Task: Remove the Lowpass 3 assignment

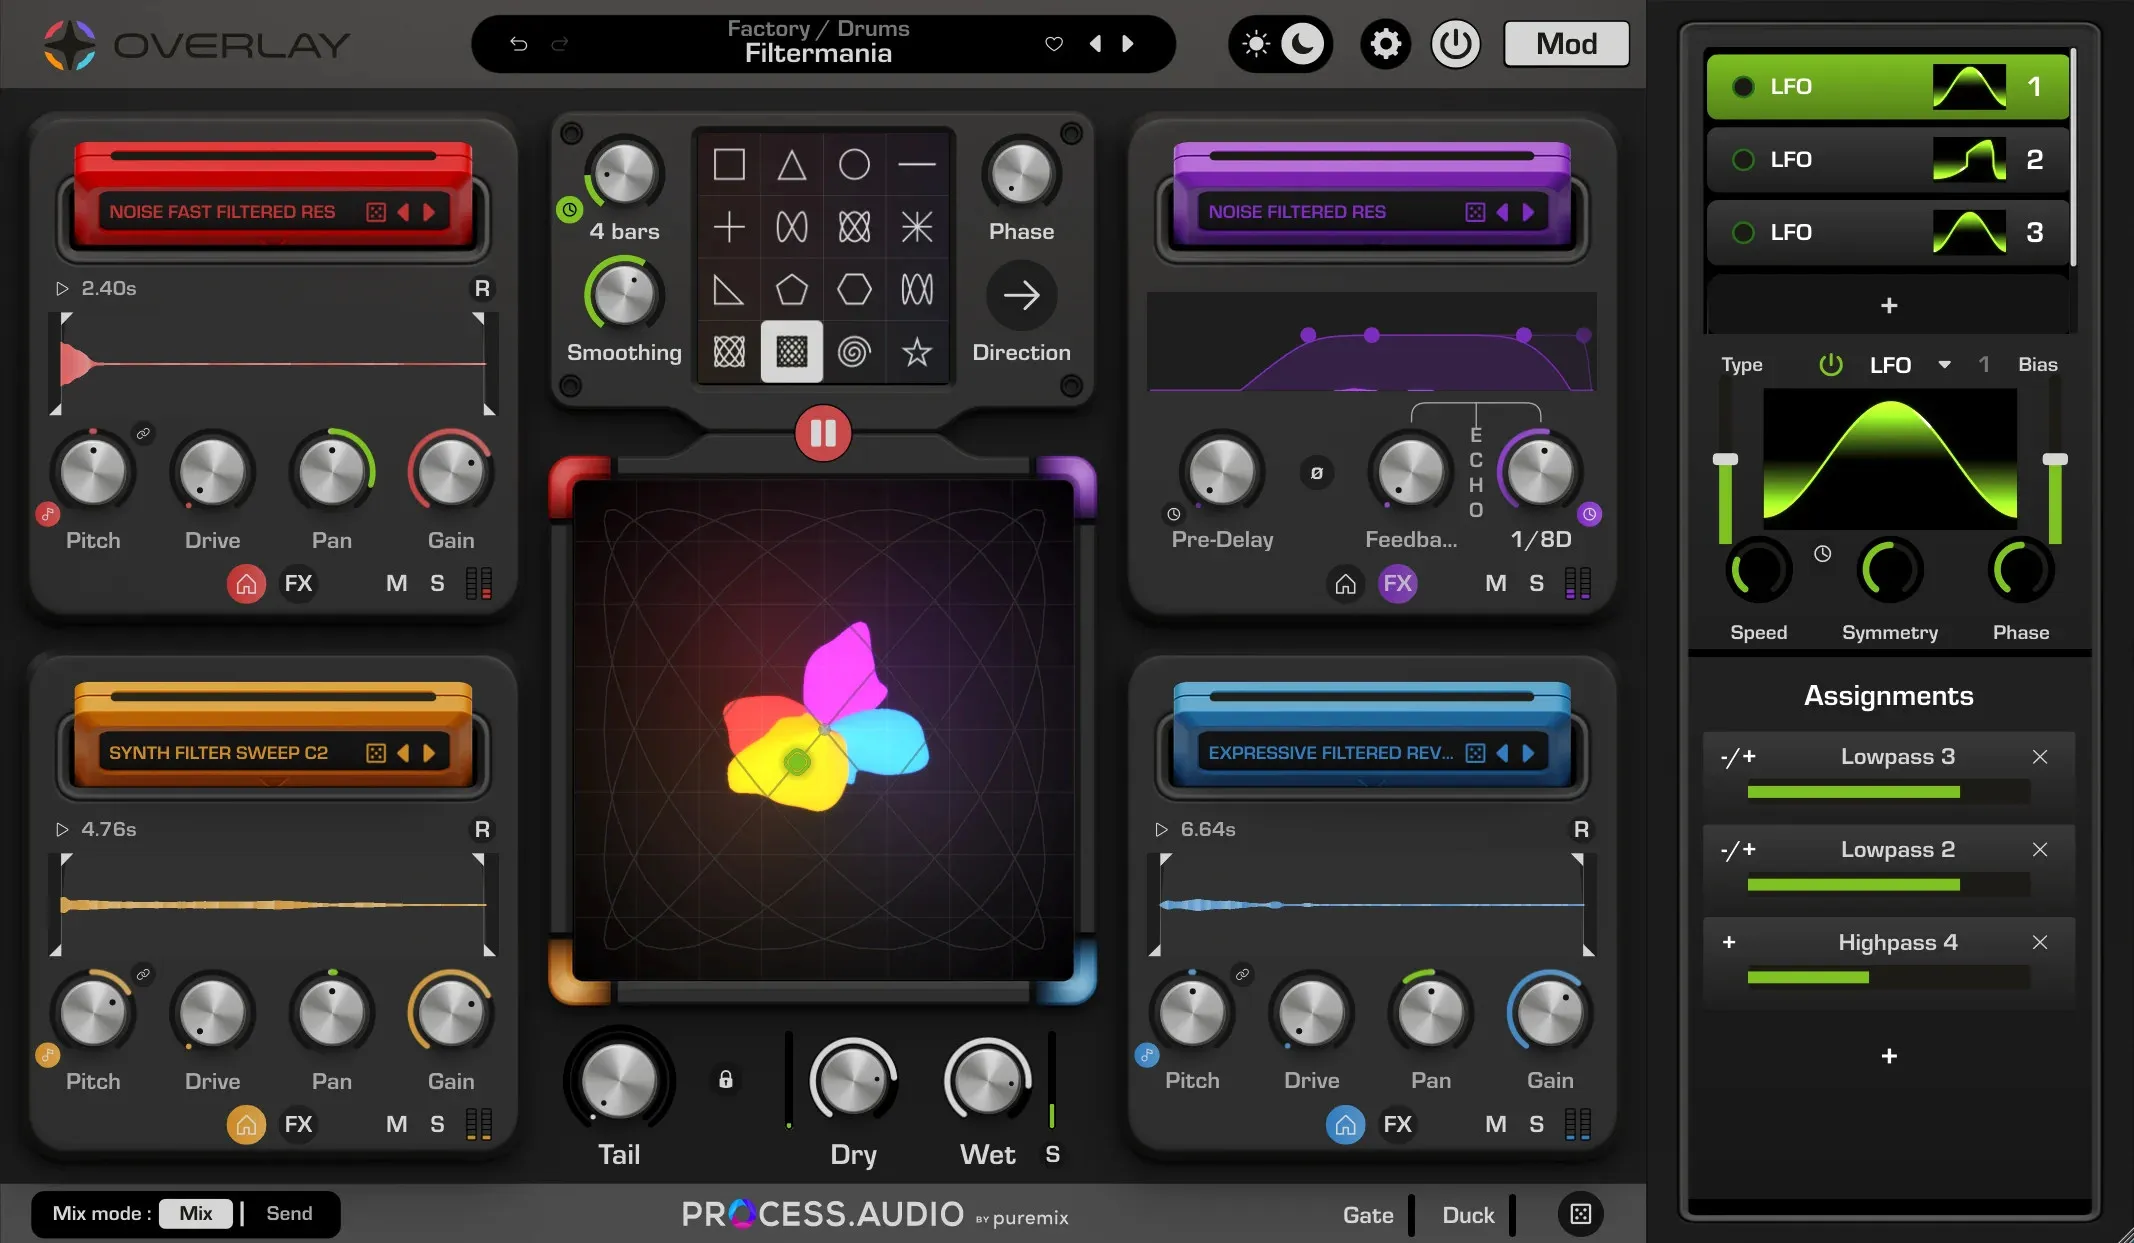Action: (x=2040, y=757)
